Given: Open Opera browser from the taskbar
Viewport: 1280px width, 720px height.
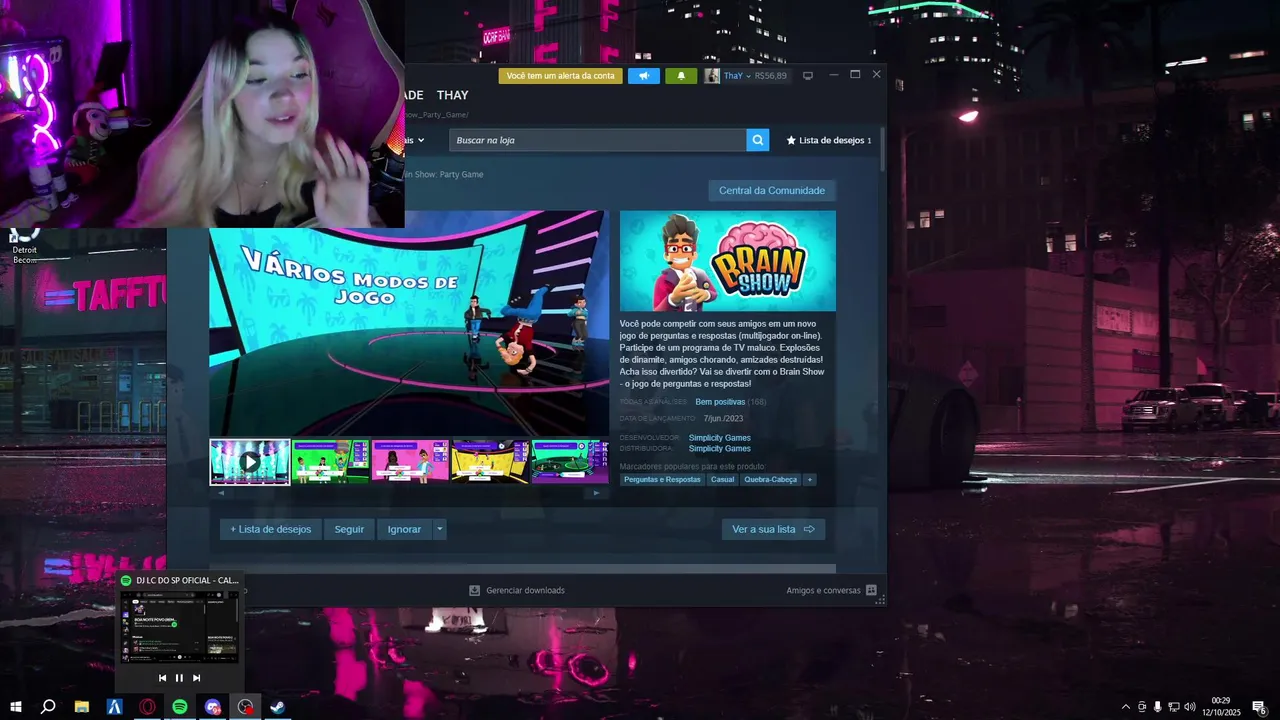Looking at the screenshot, I should click(x=148, y=707).
